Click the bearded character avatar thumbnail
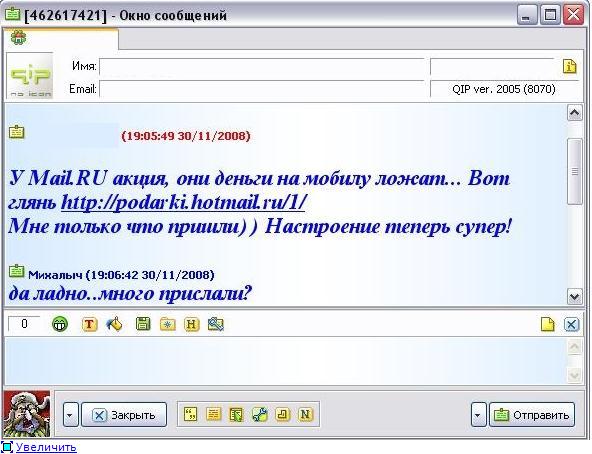Screen dimensions: 592x454 pos(26,414)
